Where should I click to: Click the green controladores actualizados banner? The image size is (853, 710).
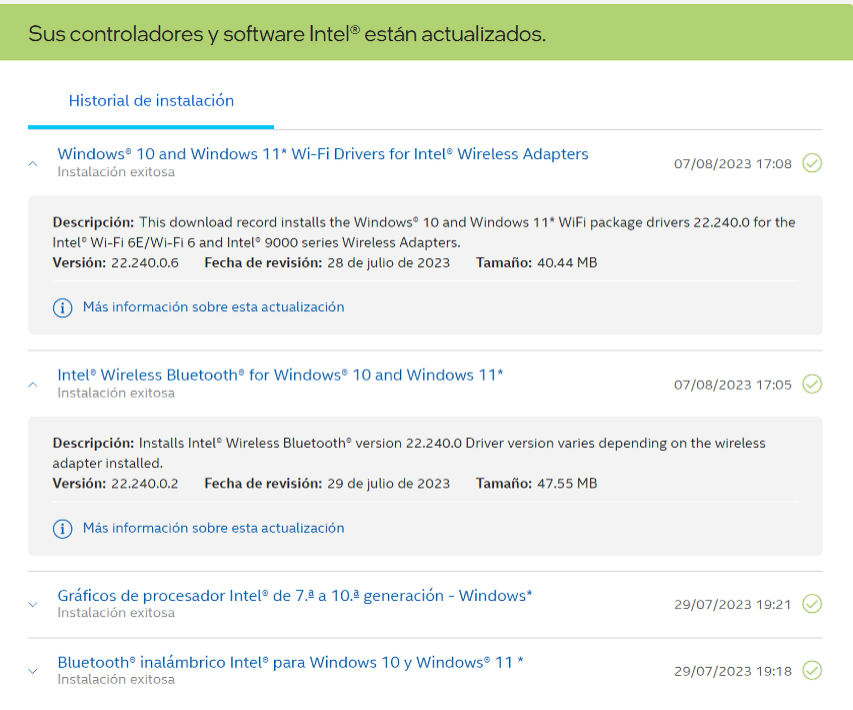tap(426, 32)
